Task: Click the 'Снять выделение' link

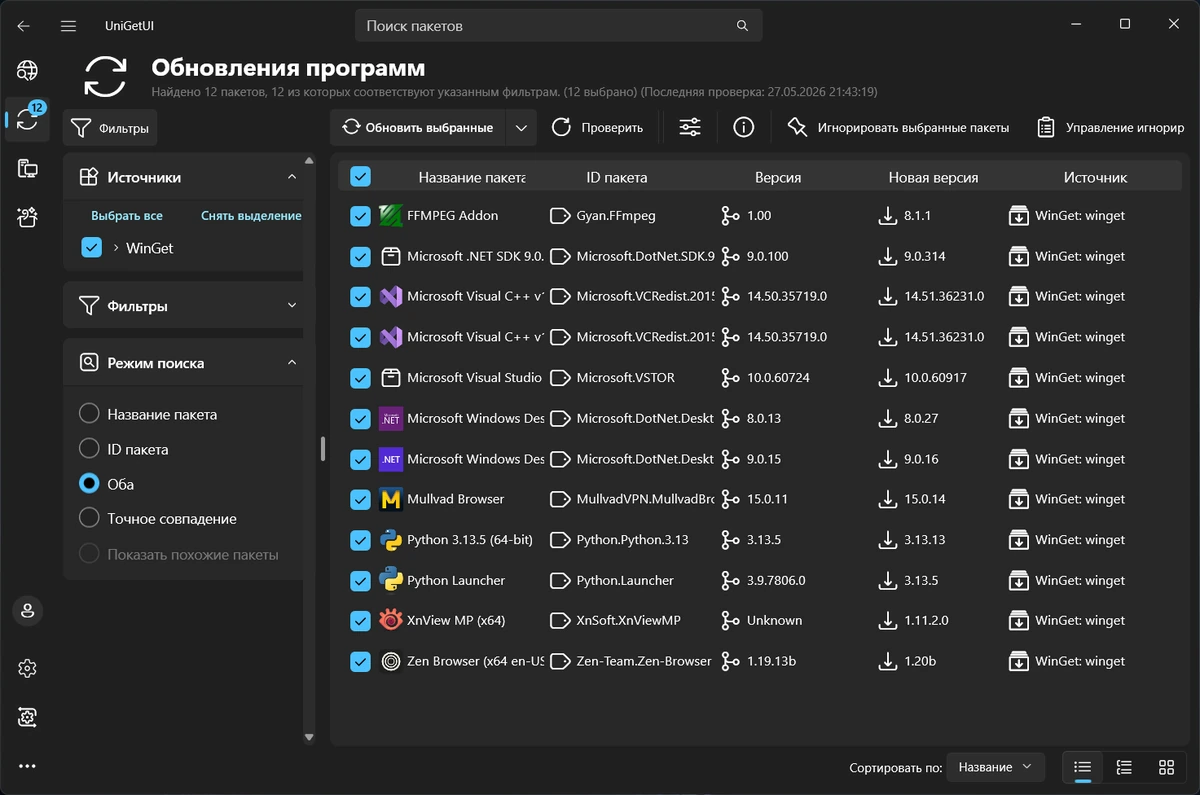Action: pos(251,215)
